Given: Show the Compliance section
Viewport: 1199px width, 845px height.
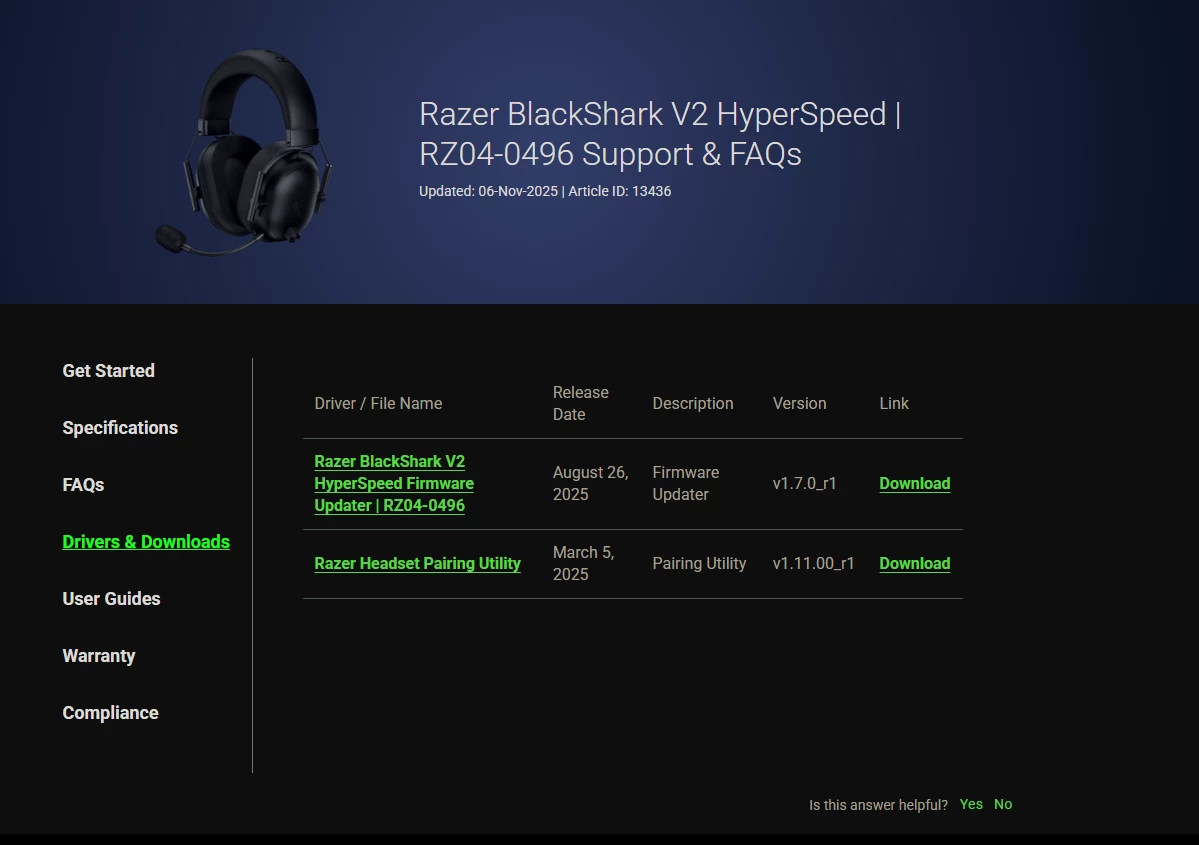Looking at the screenshot, I should tap(111, 713).
